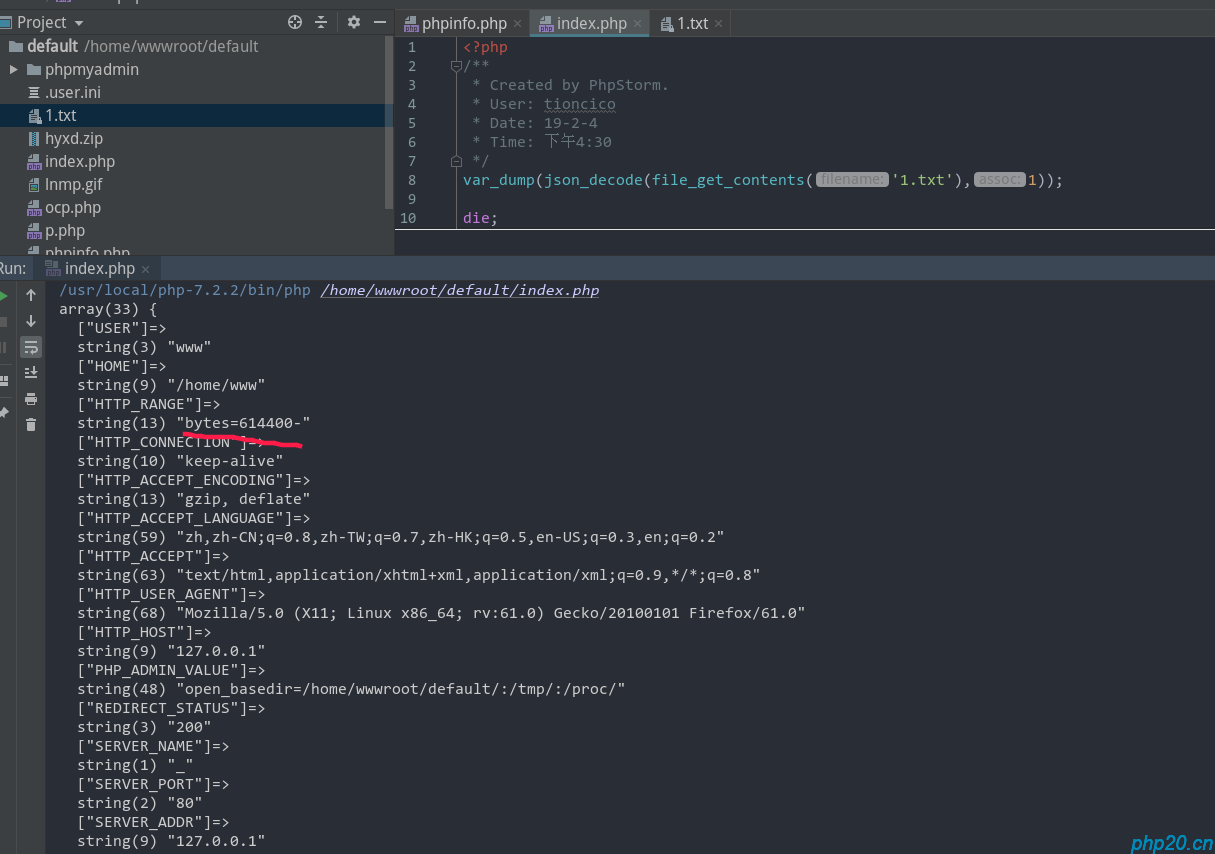Click the Up the stack trace arrow
1215x854 pixels.
[31, 295]
